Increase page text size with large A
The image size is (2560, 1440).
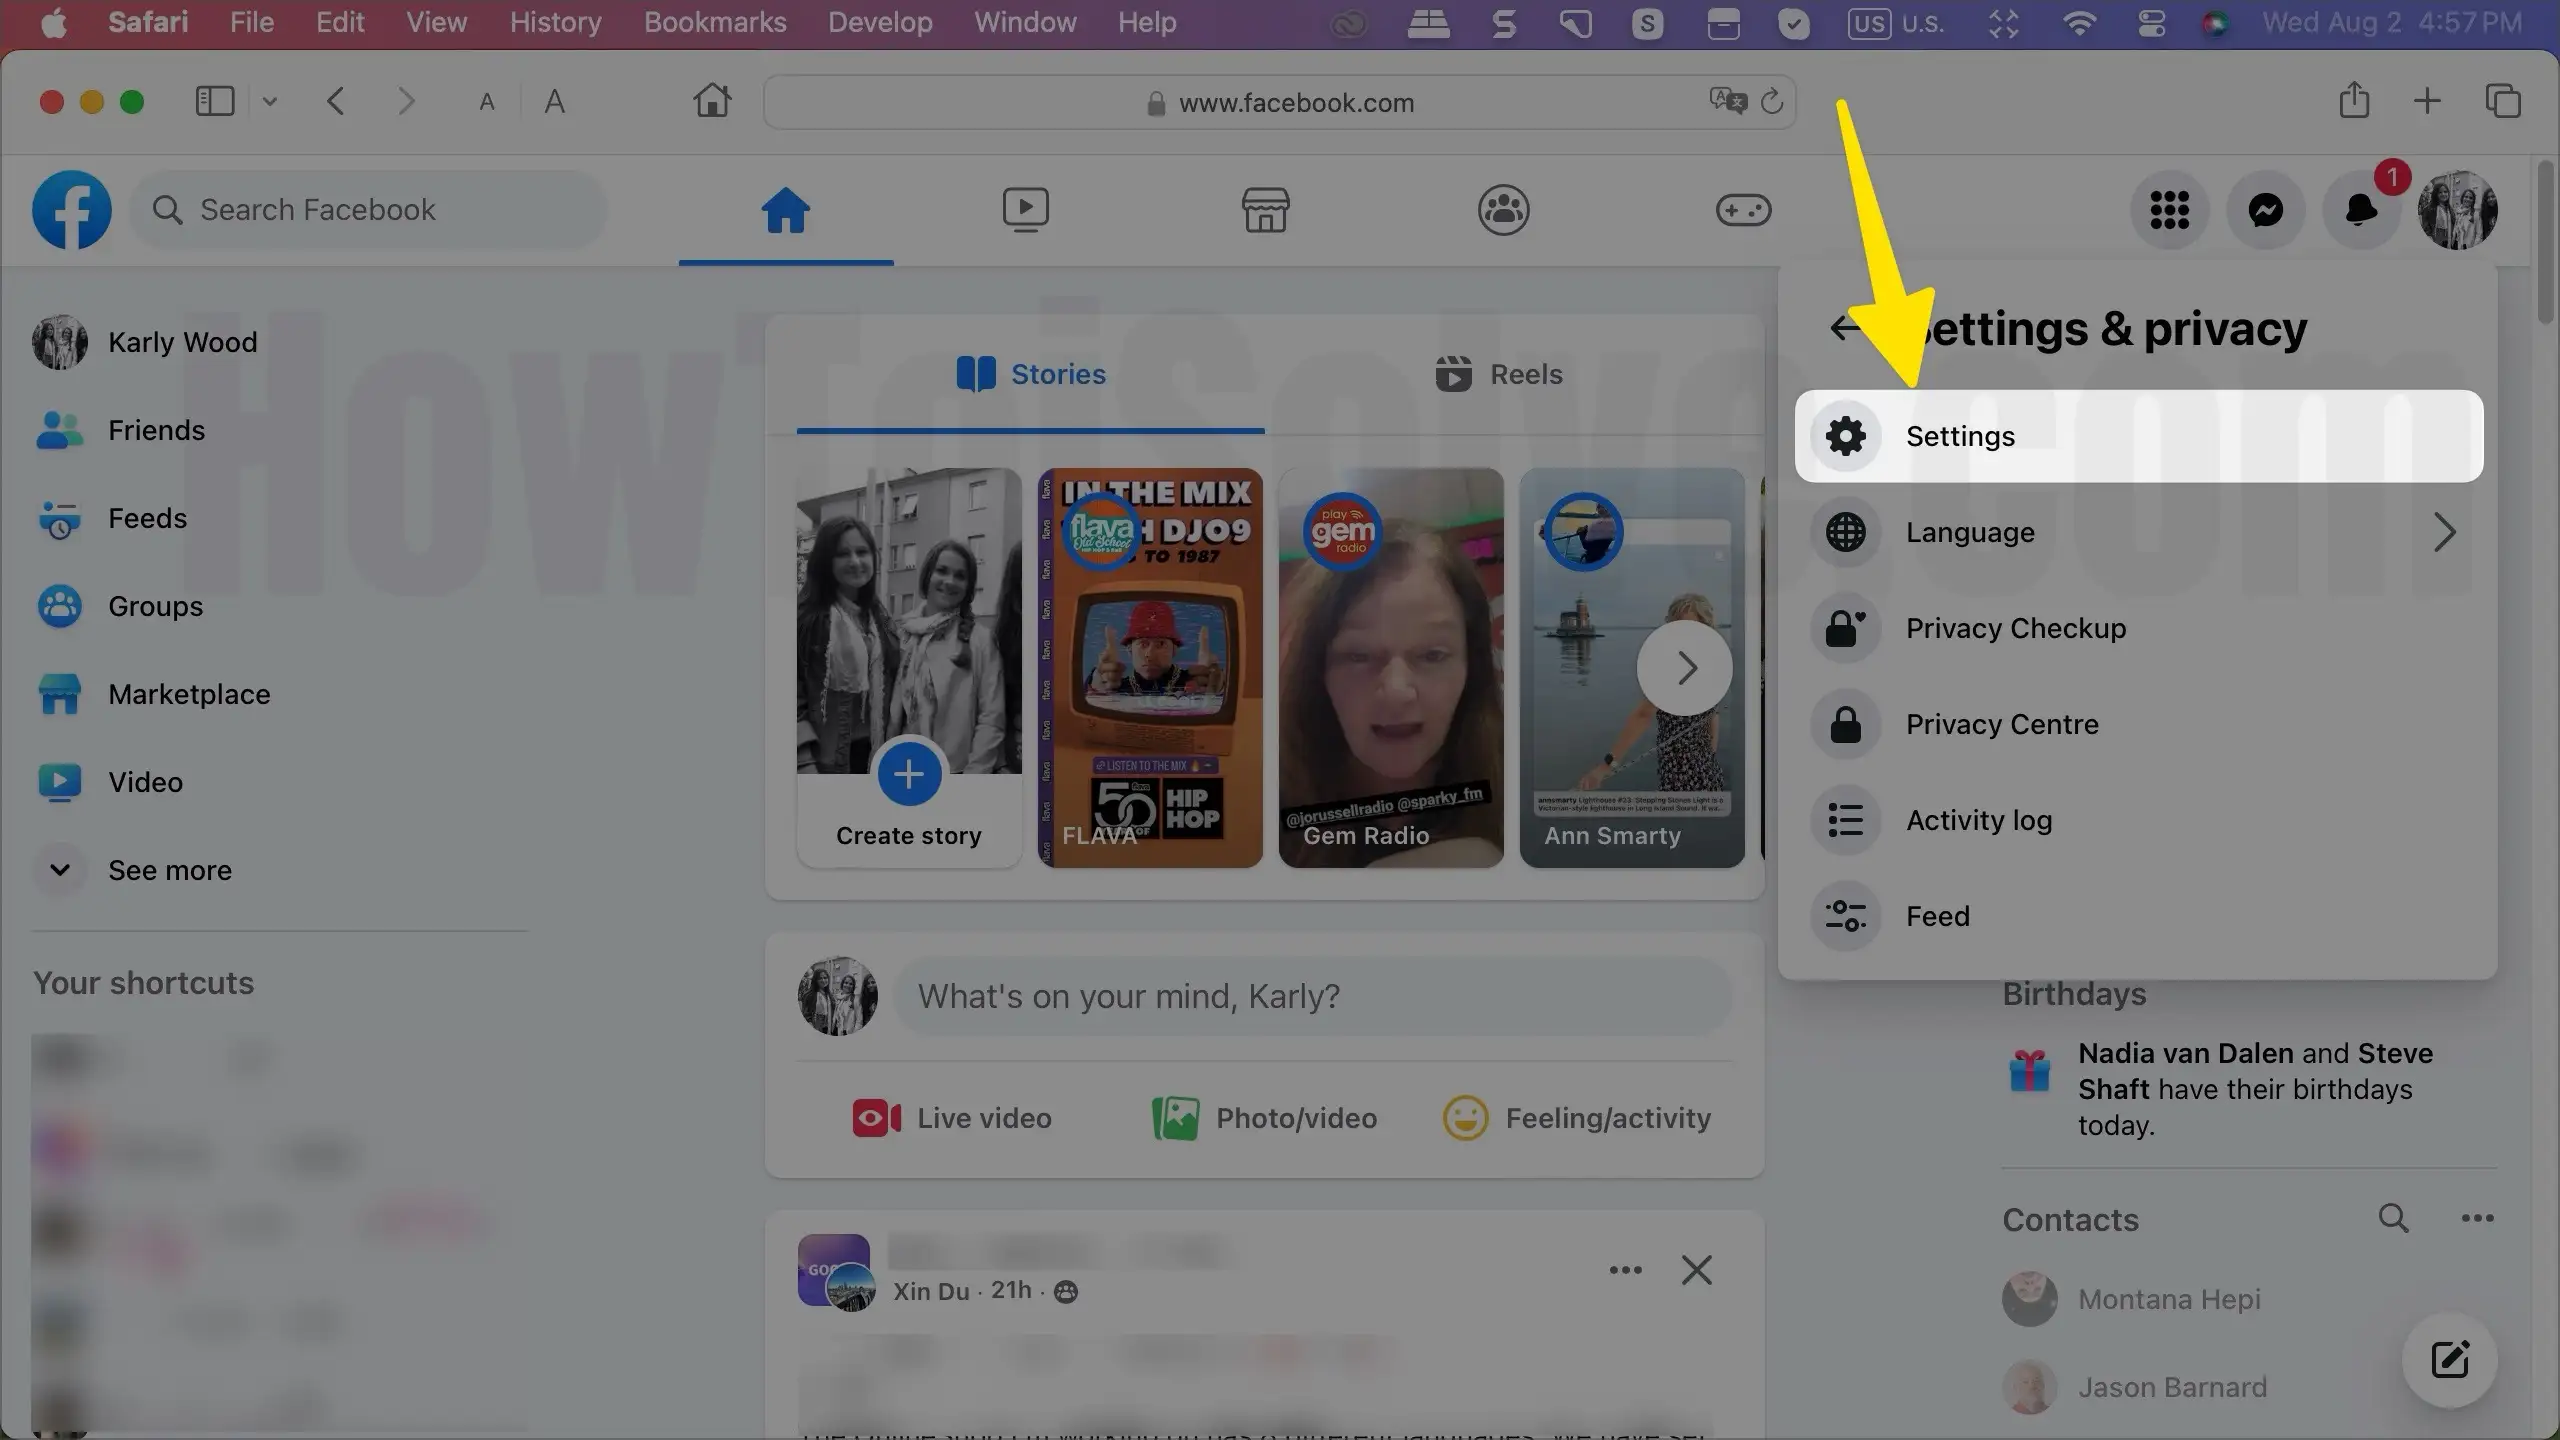(x=555, y=101)
